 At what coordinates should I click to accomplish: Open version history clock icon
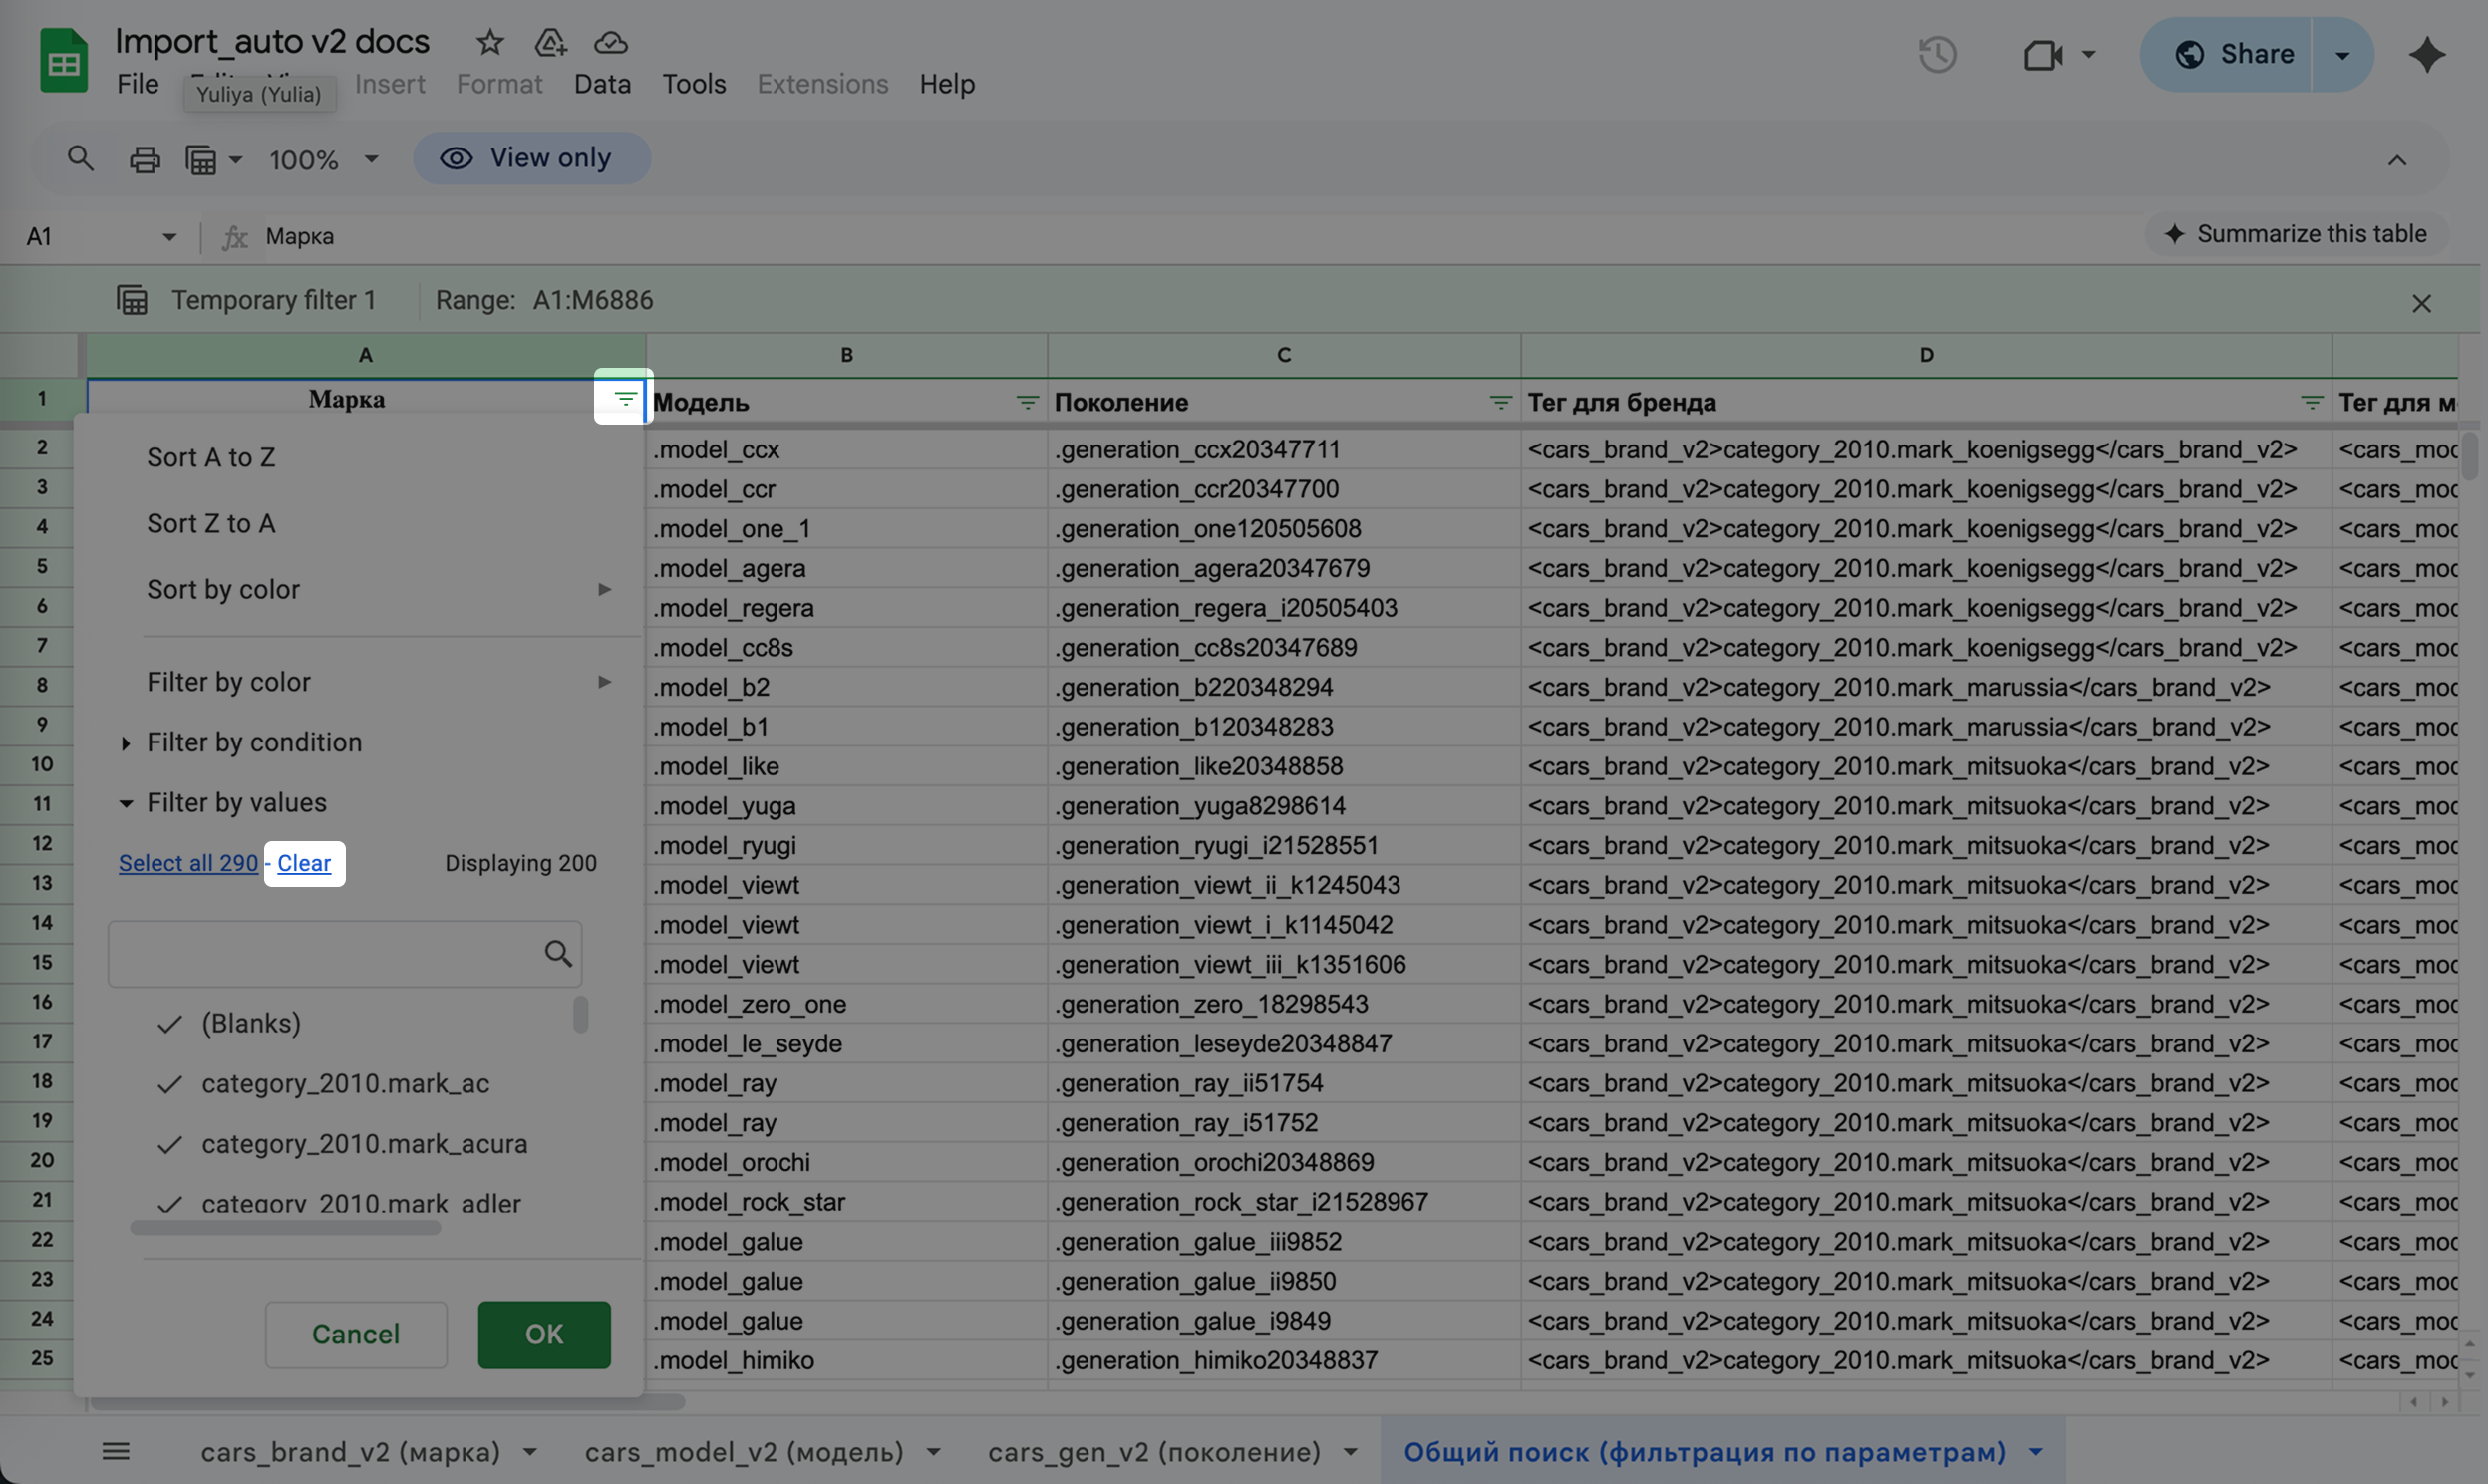click(x=1937, y=54)
